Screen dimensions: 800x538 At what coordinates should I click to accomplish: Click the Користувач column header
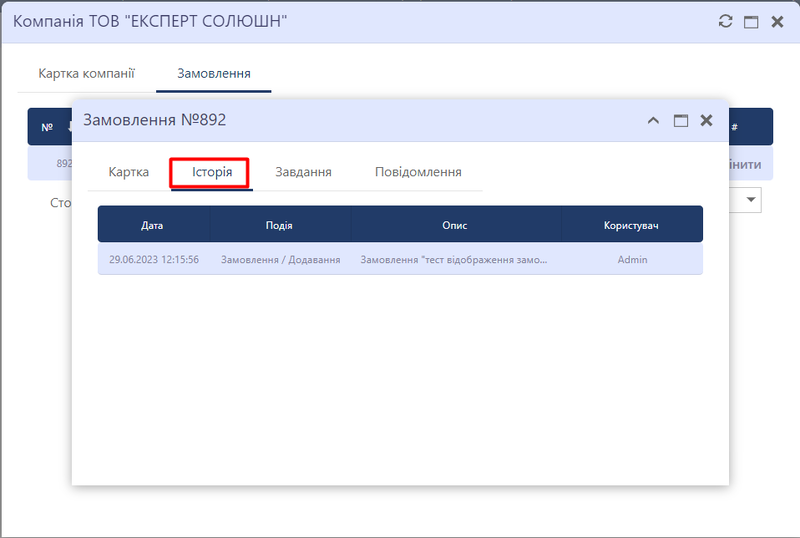tap(631, 225)
